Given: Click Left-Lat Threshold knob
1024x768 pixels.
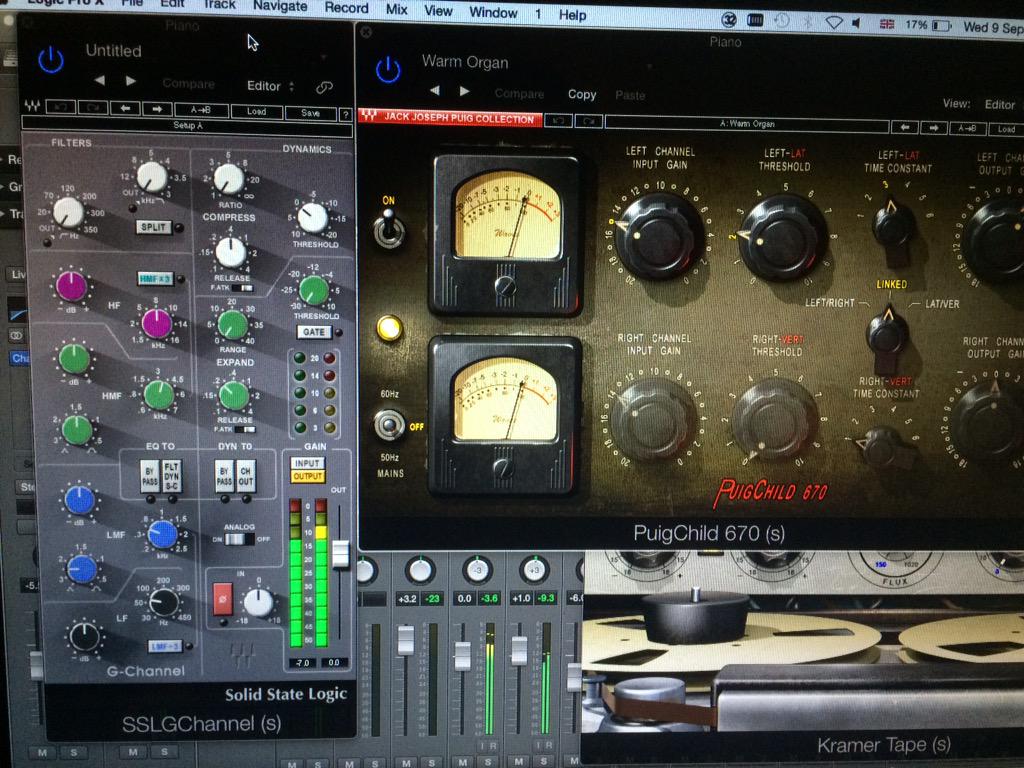Looking at the screenshot, I should click(783, 238).
